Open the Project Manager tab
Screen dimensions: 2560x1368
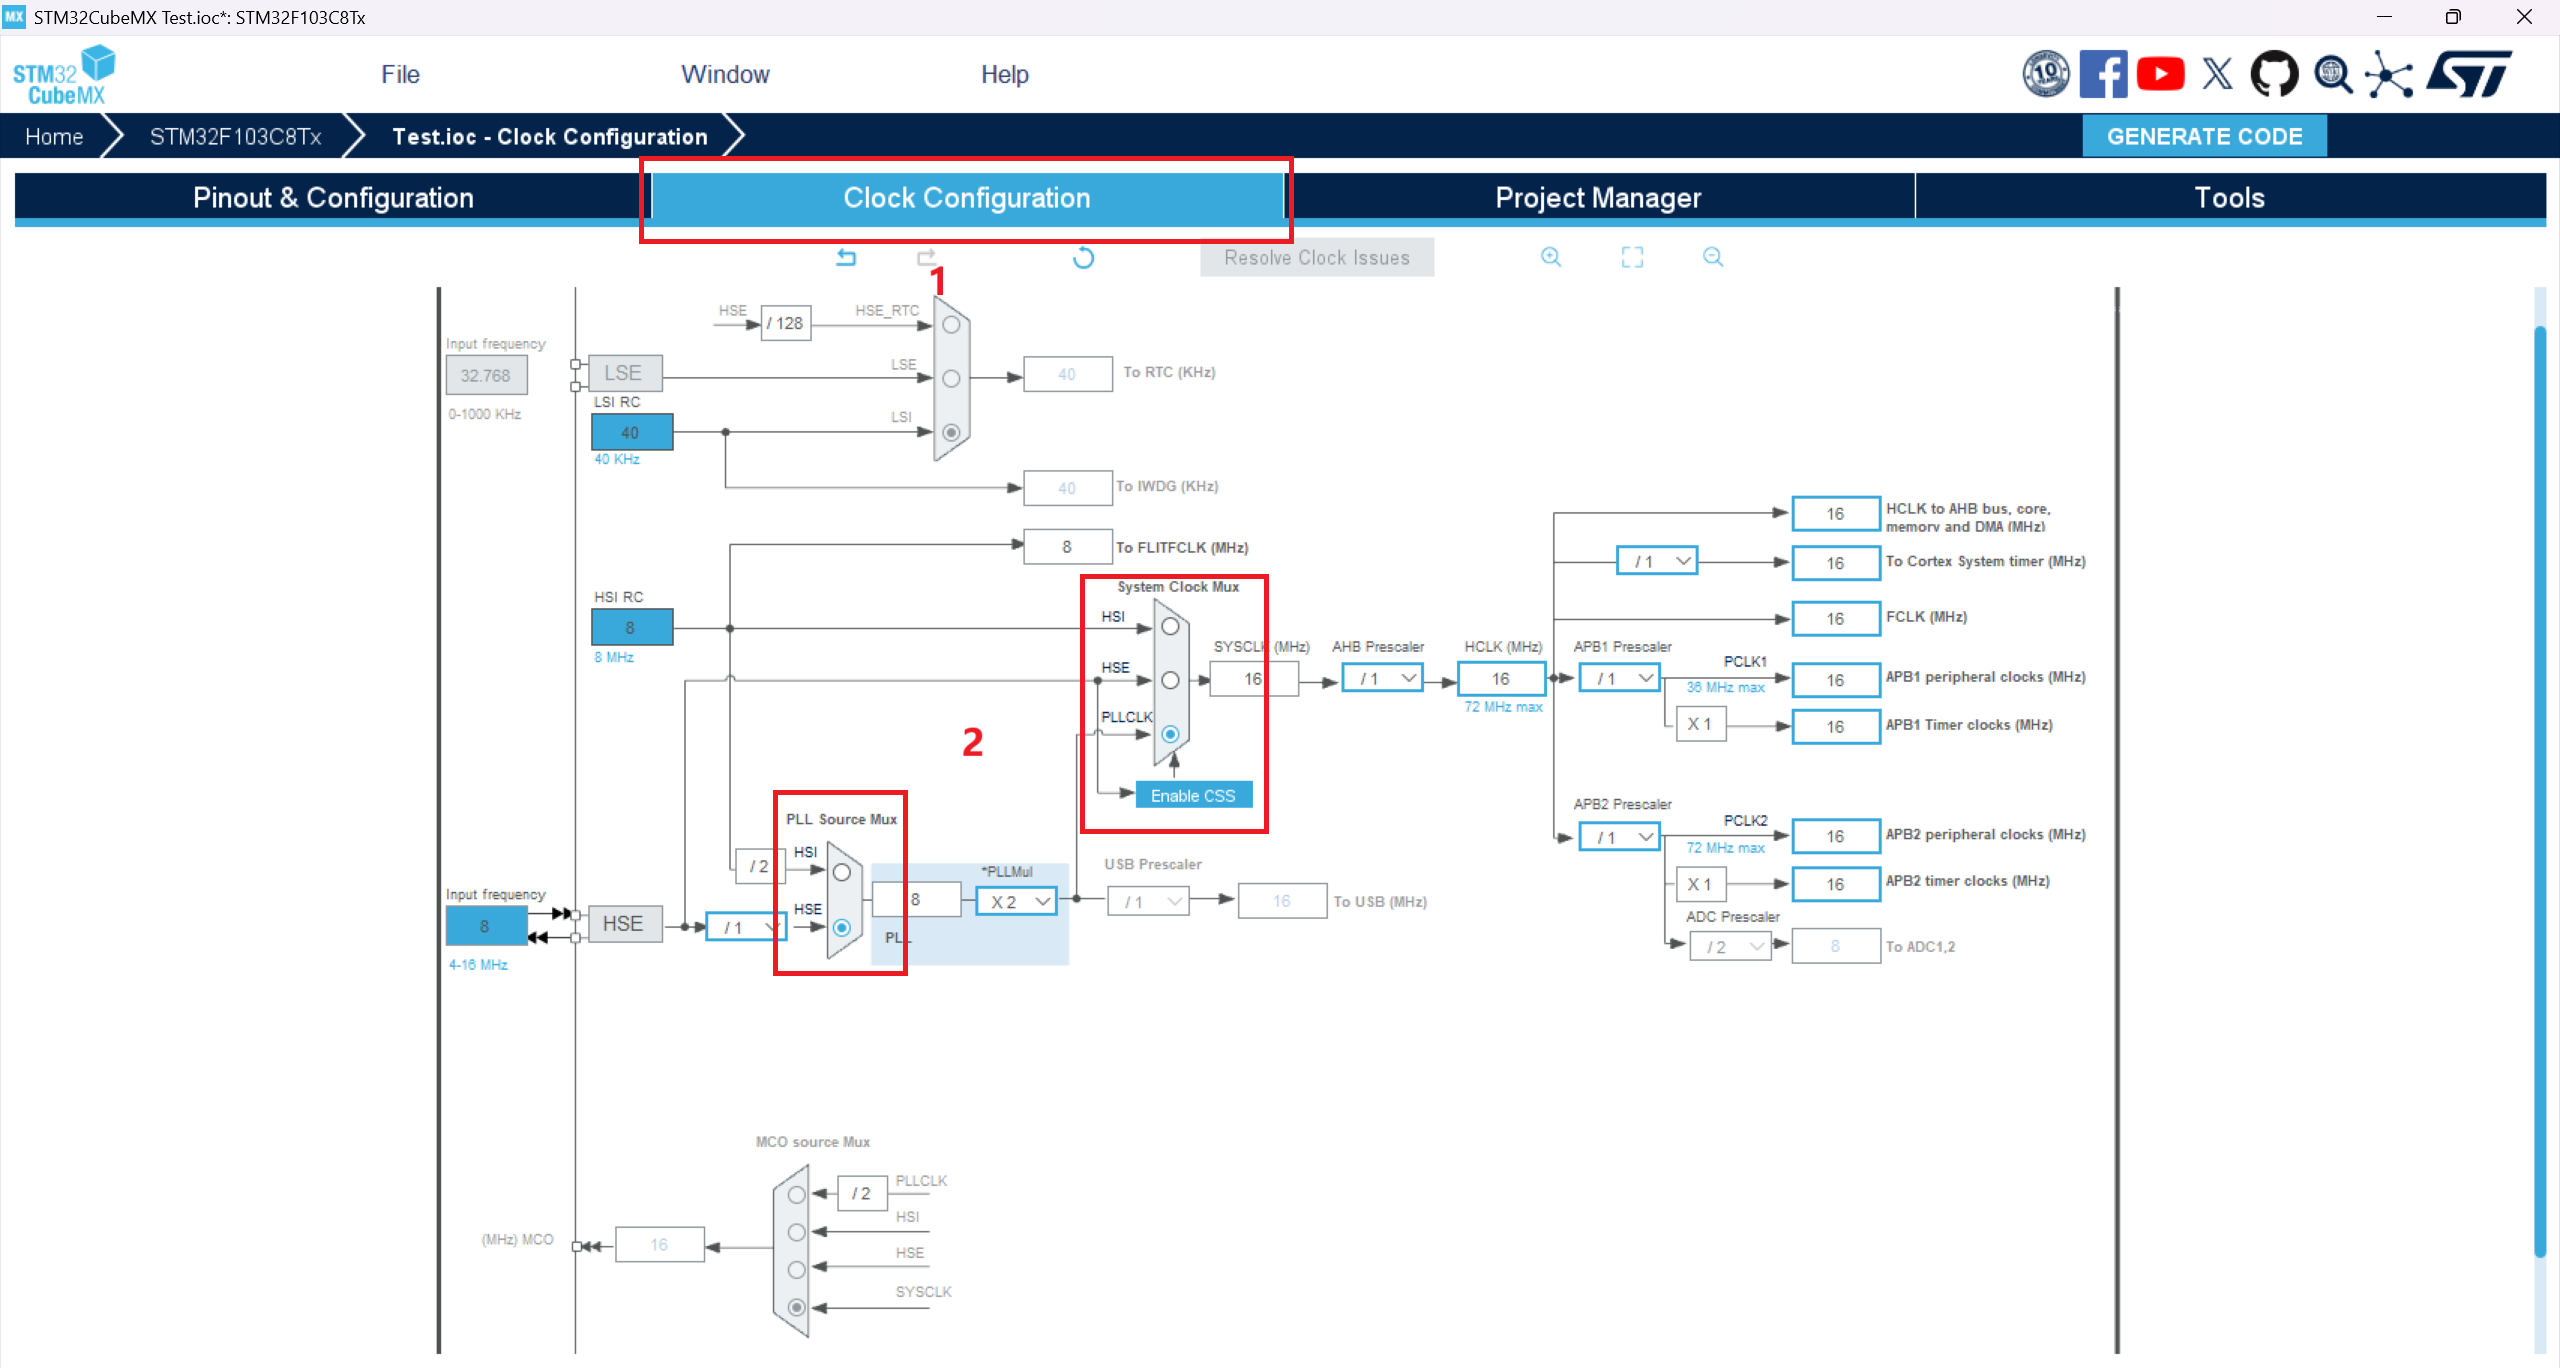(1598, 198)
